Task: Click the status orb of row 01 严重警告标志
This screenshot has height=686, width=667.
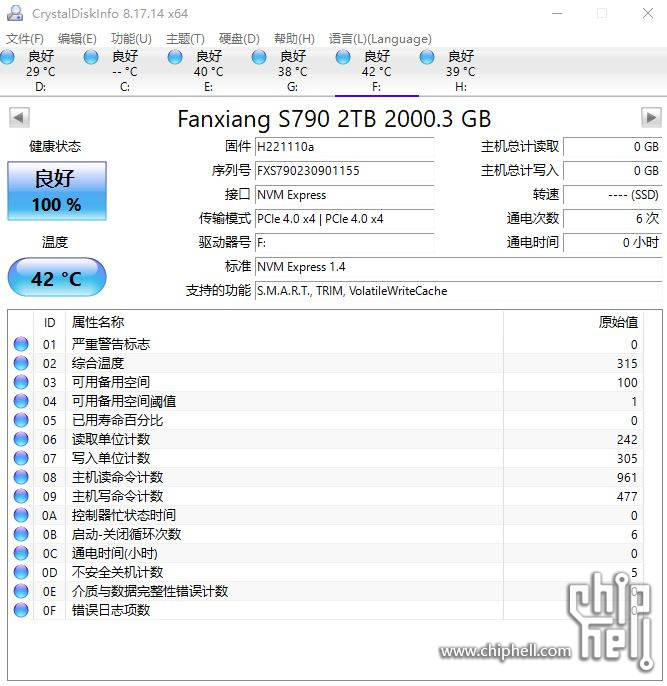Action: 21,344
